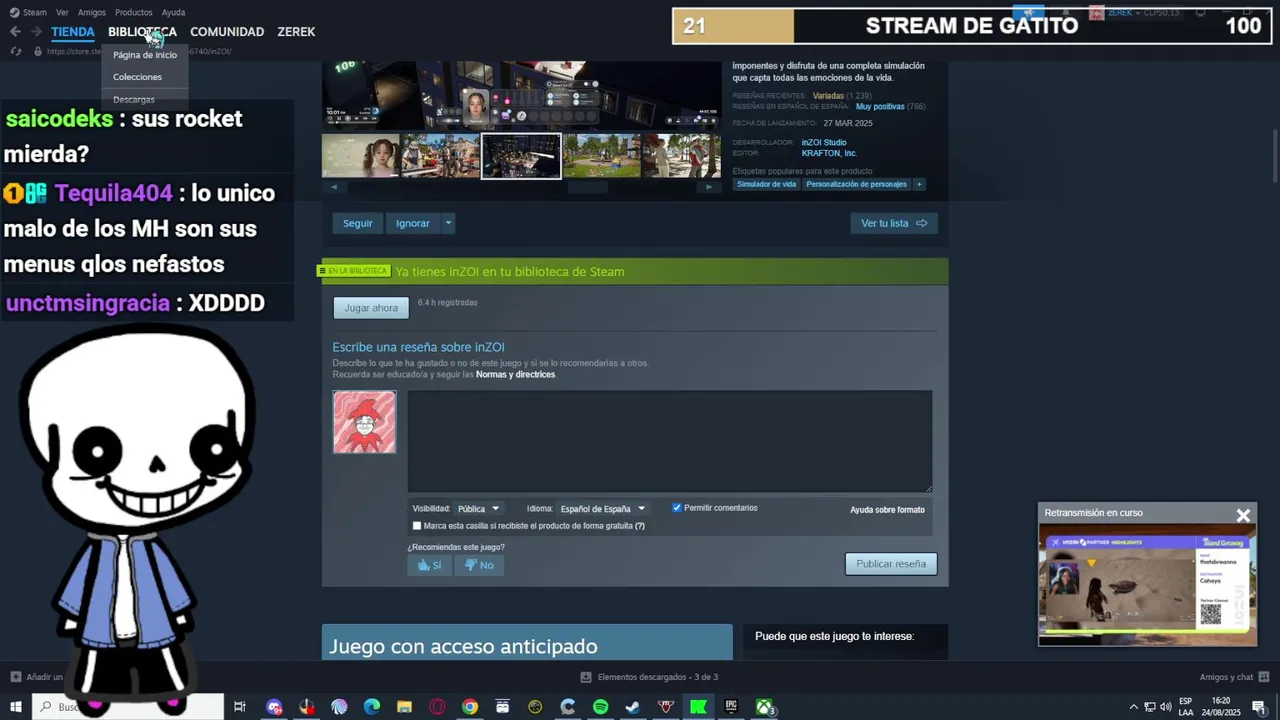Select the girl with pigtails screenshot thumbnail

(361, 156)
